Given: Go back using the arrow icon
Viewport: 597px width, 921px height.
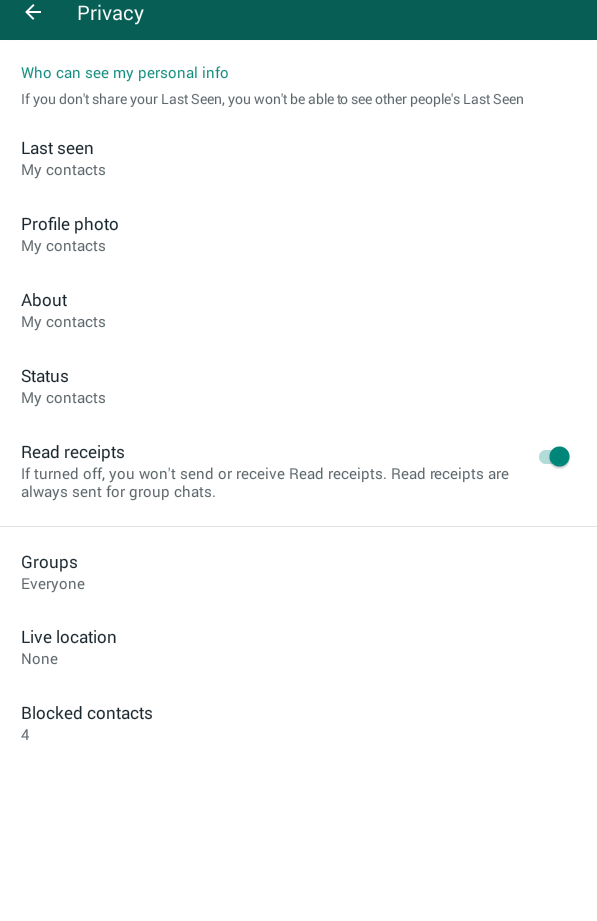Looking at the screenshot, I should point(33,12).
